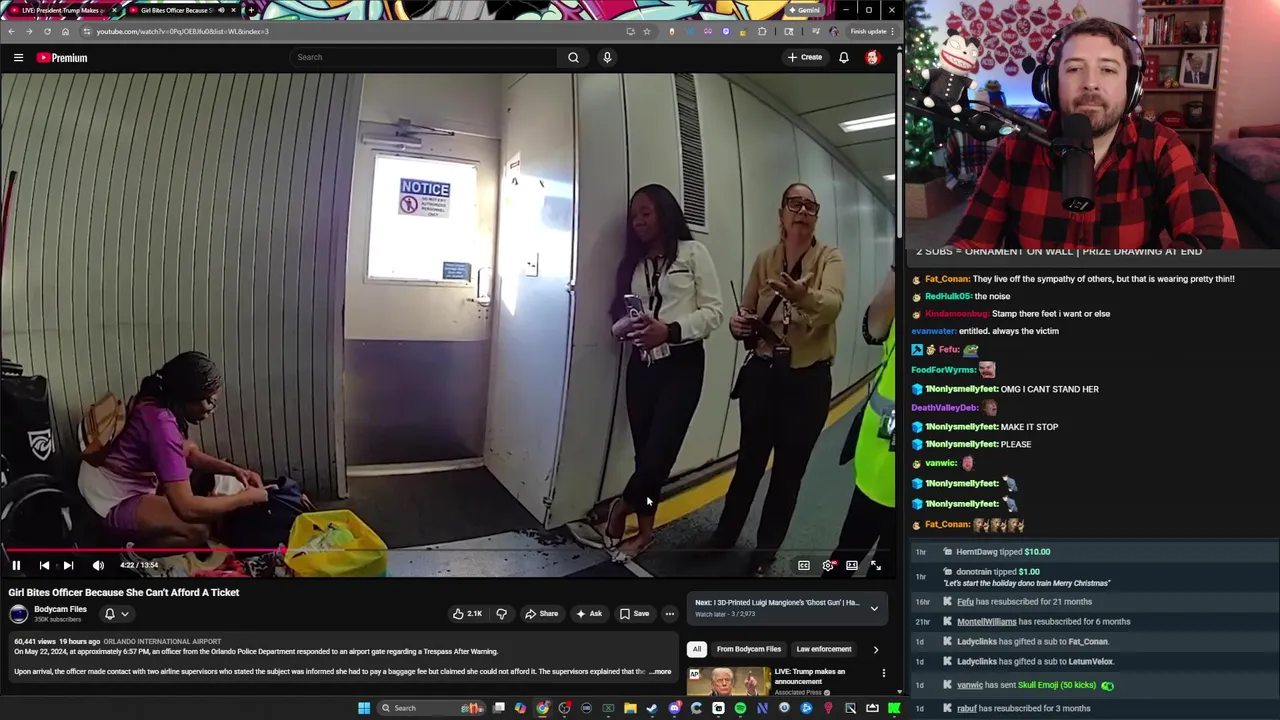Viewport: 1280px width, 720px height.
Task: Skip to next video in playlist
Action: tap(68, 566)
